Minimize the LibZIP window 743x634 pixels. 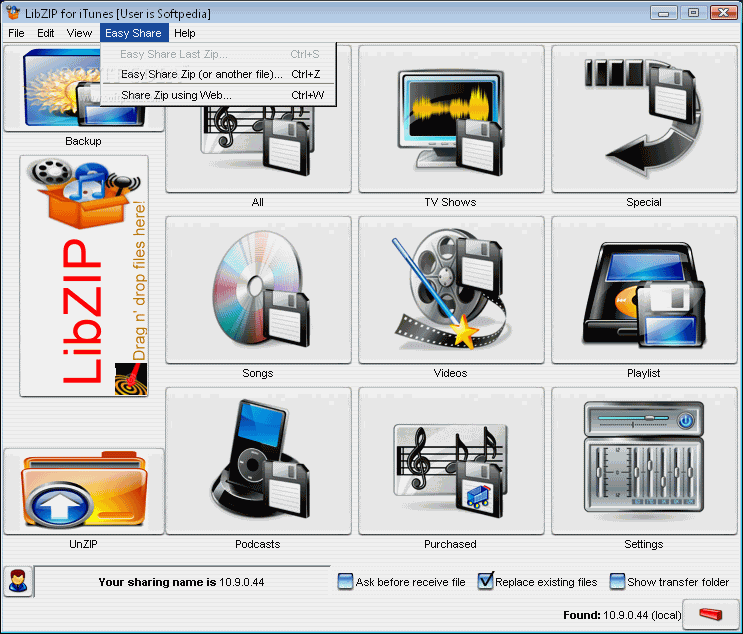(x=664, y=13)
